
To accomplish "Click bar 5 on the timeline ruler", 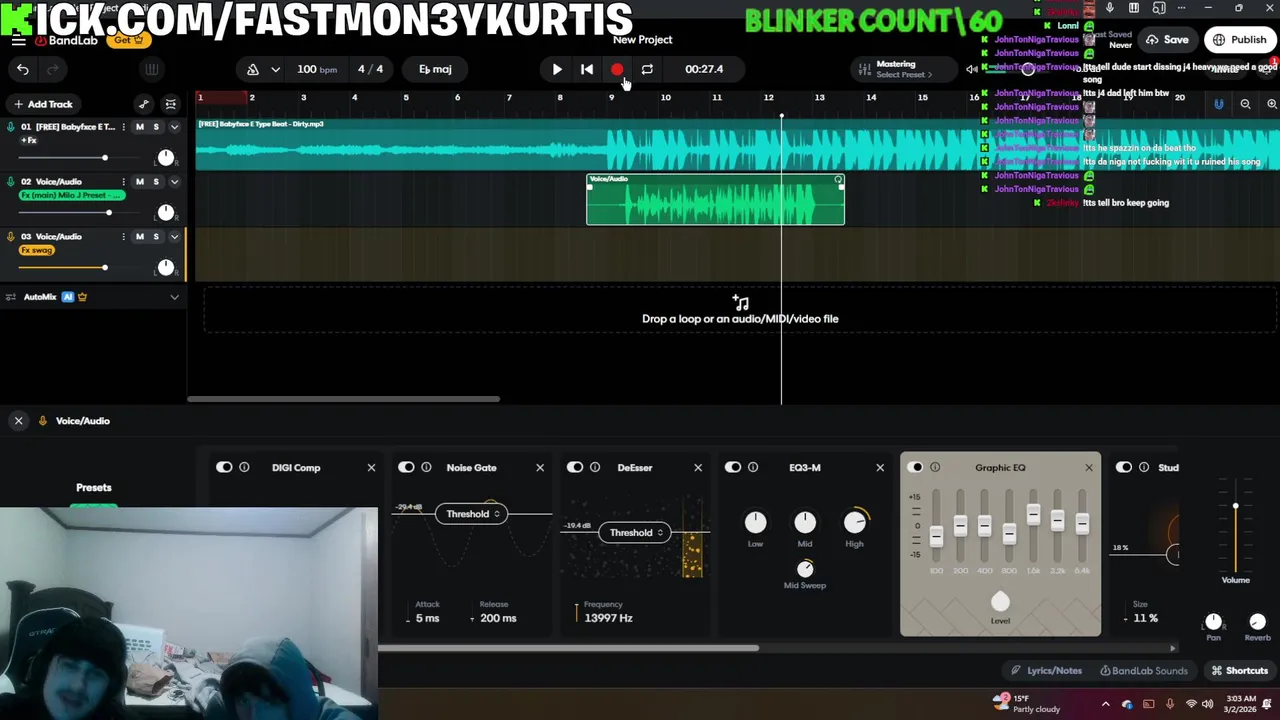I will (x=406, y=97).
